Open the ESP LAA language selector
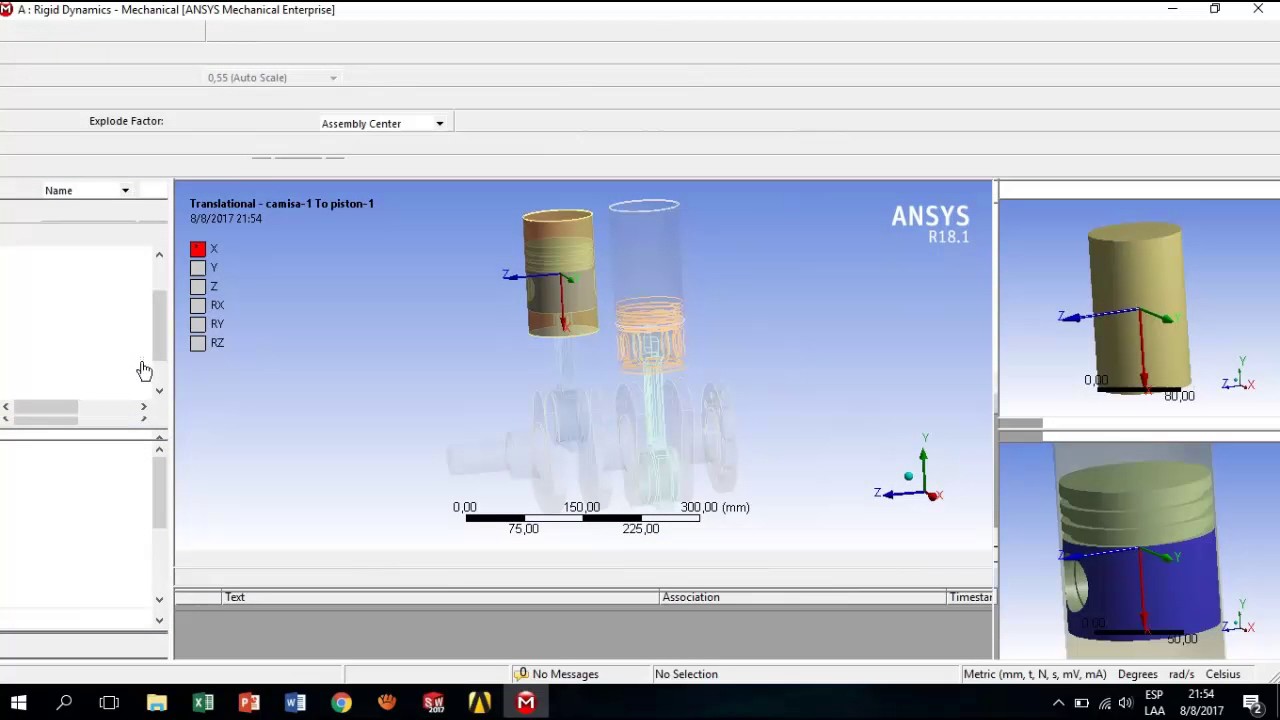The width and height of the screenshot is (1280, 720). click(x=1154, y=703)
